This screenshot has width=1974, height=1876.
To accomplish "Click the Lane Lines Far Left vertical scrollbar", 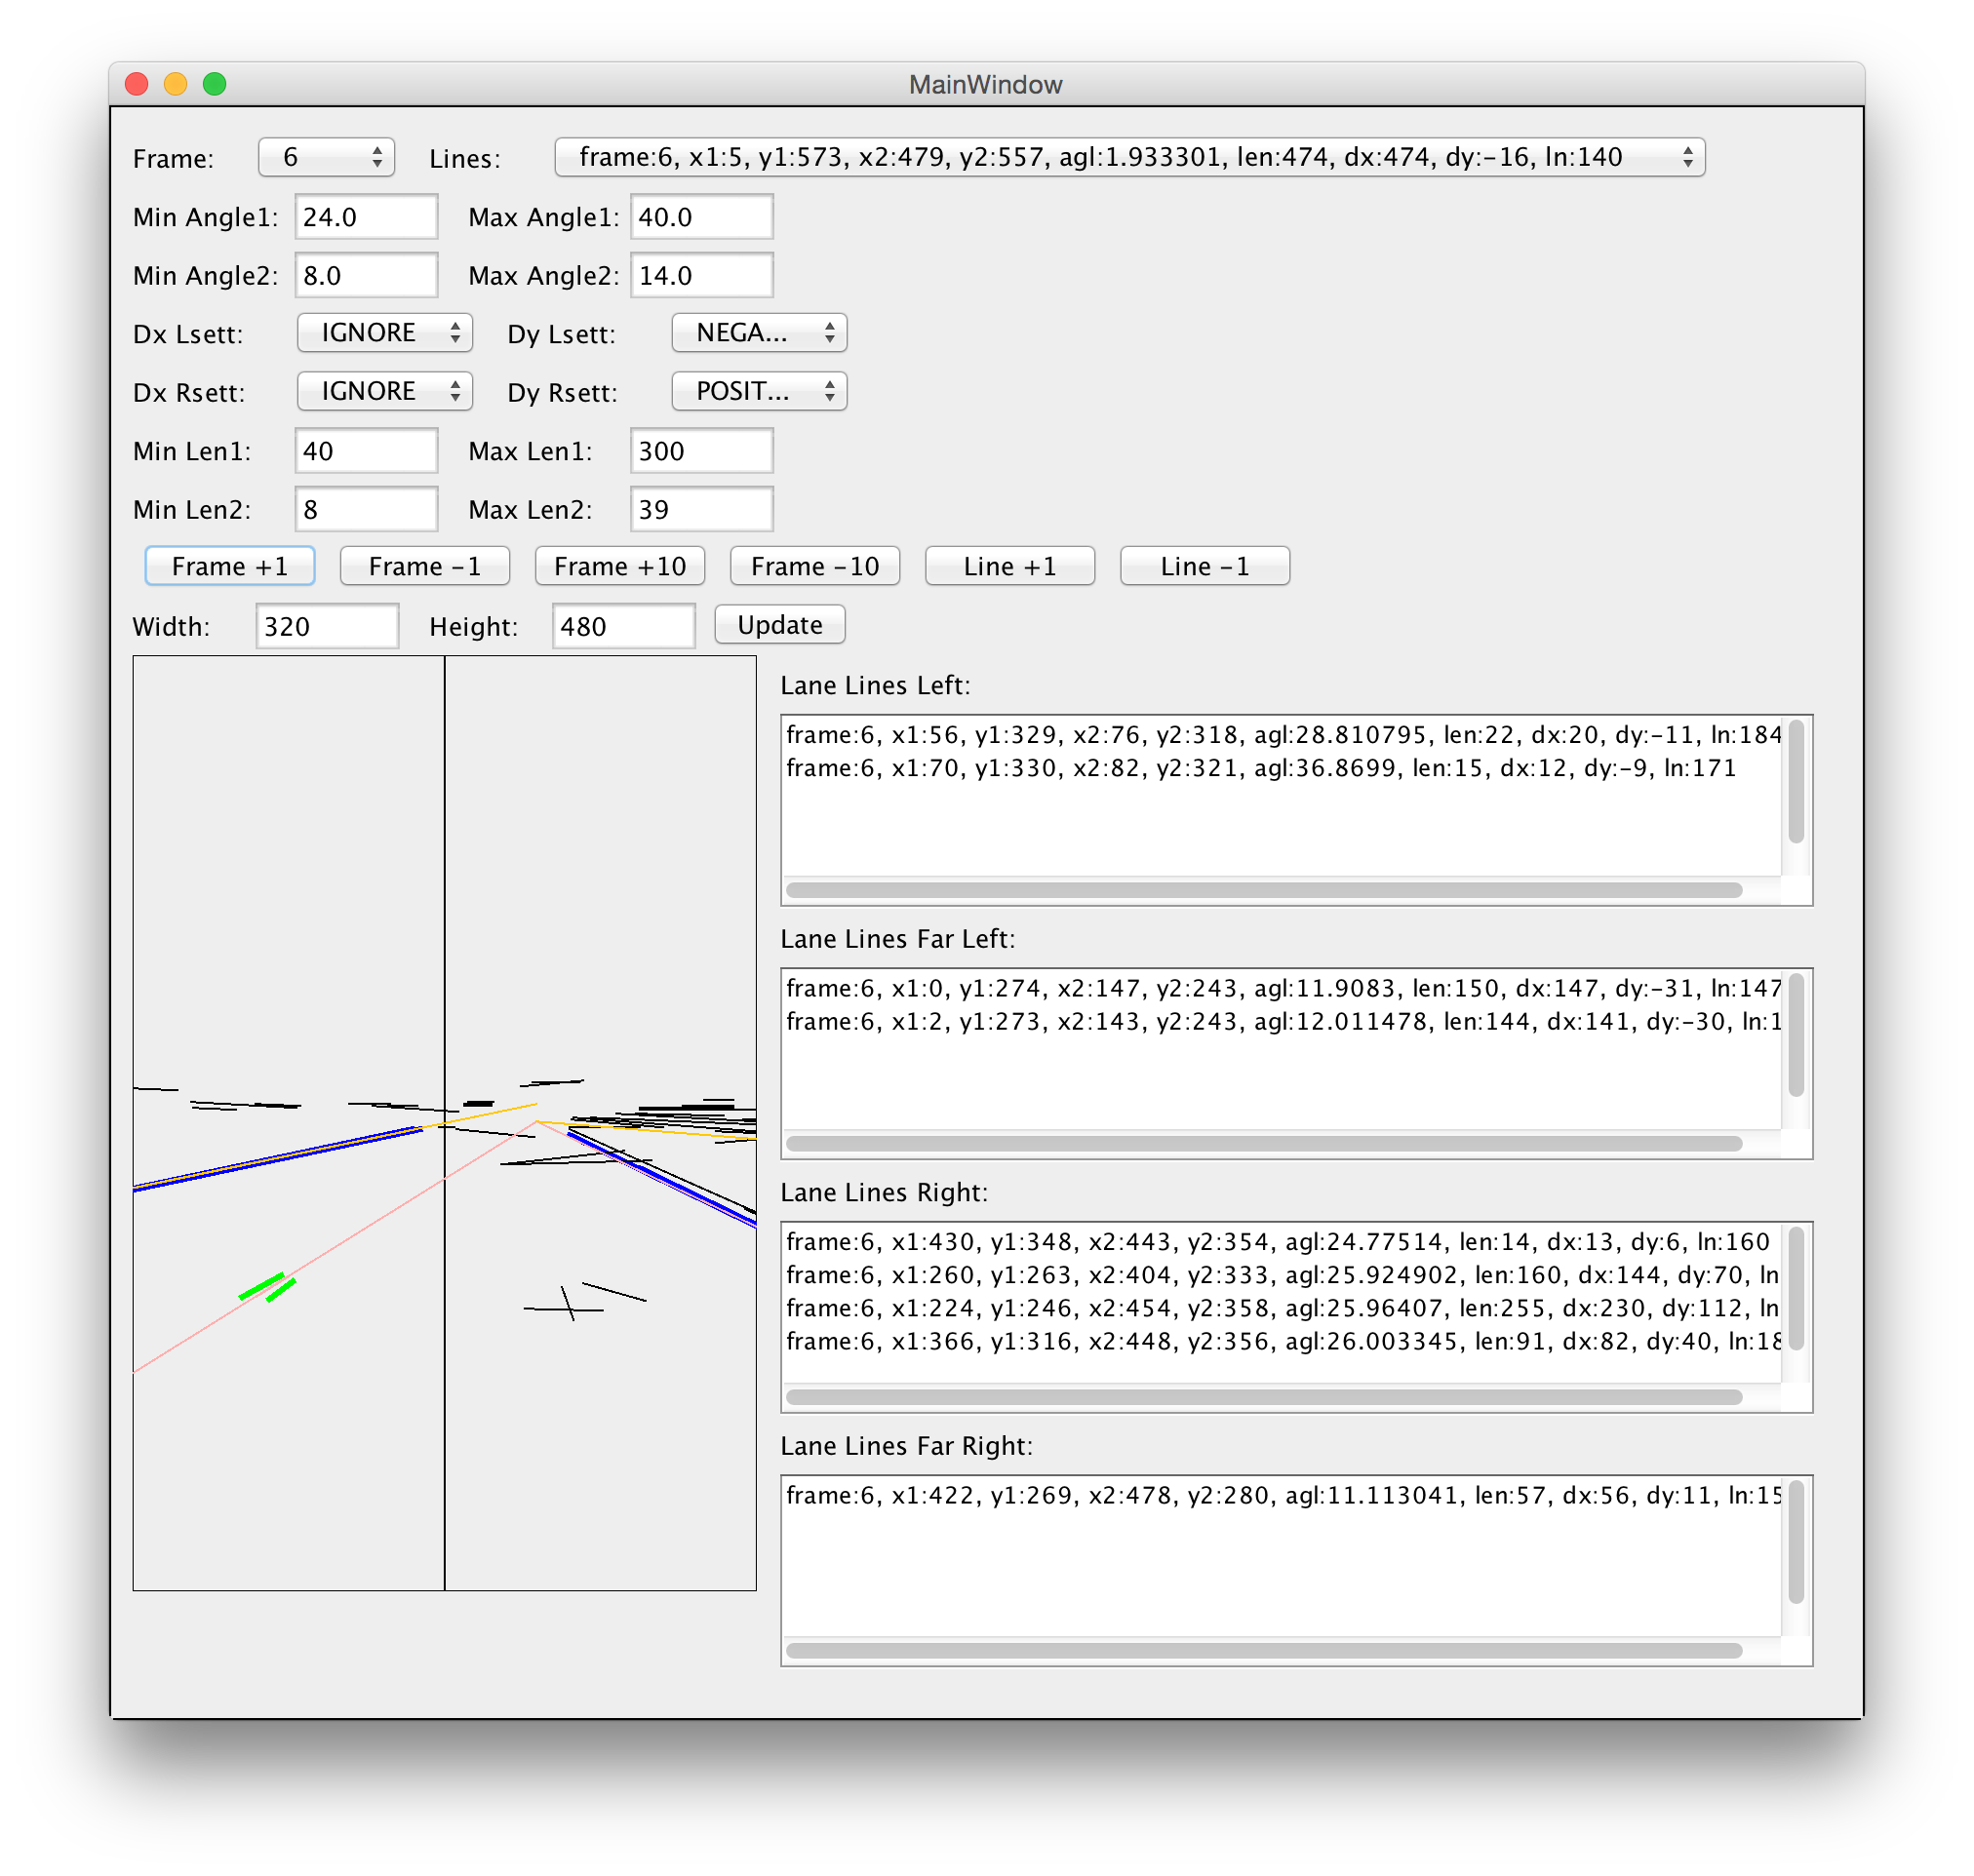I will tap(1796, 1035).
